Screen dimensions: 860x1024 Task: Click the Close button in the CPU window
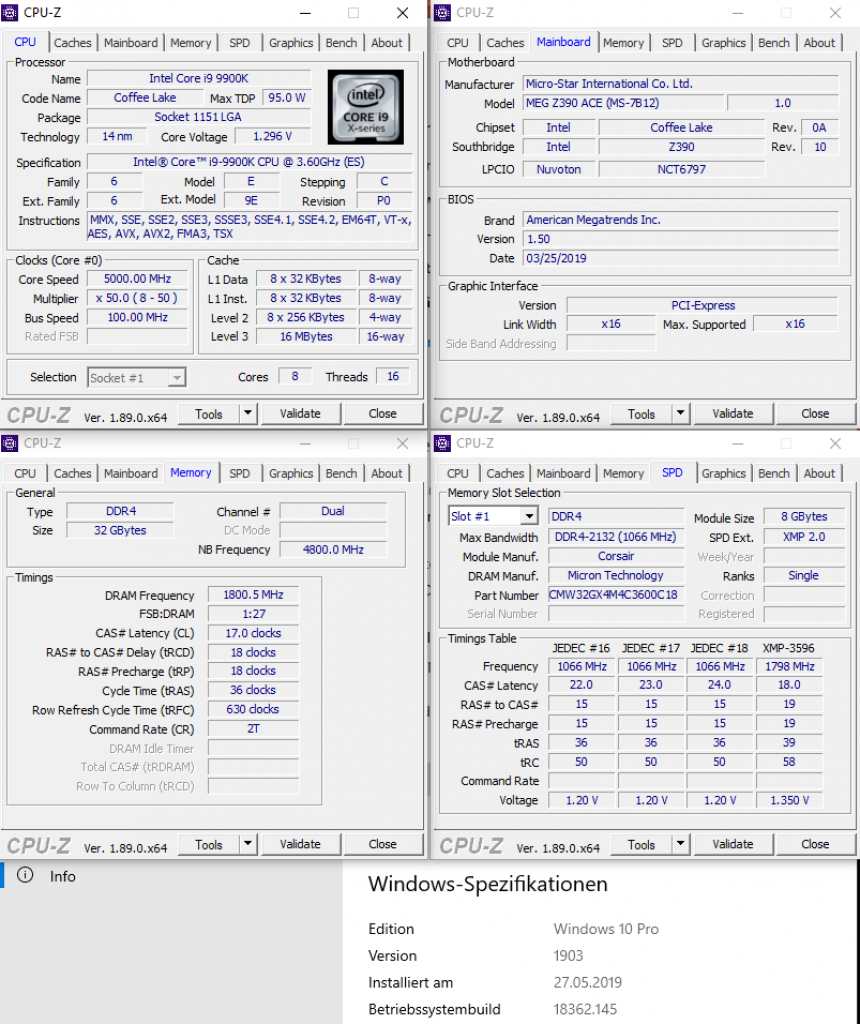(383, 413)
